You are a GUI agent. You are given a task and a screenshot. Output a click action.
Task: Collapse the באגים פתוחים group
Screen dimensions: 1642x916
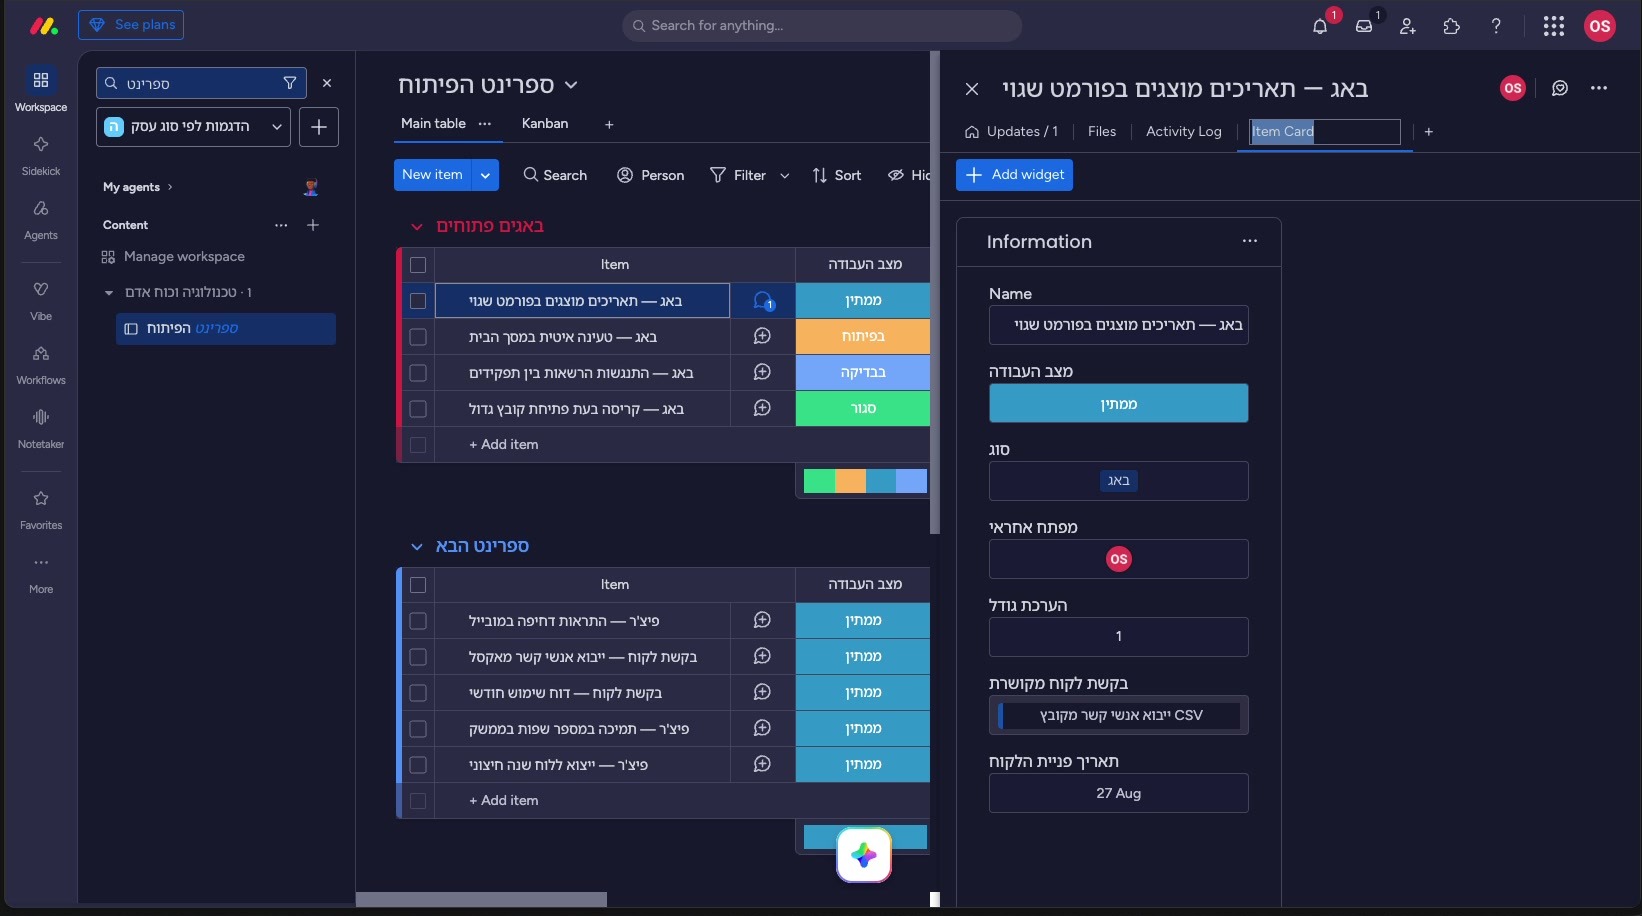tap(417, 227)
